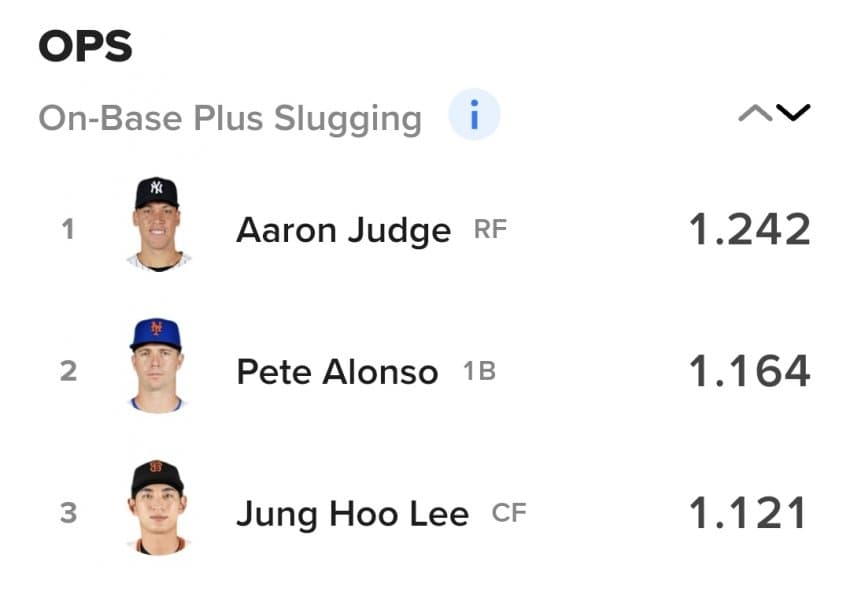850x598 pixels.
Task: Select the Jung Hoo Lee player name
Action: pos(352,515)
